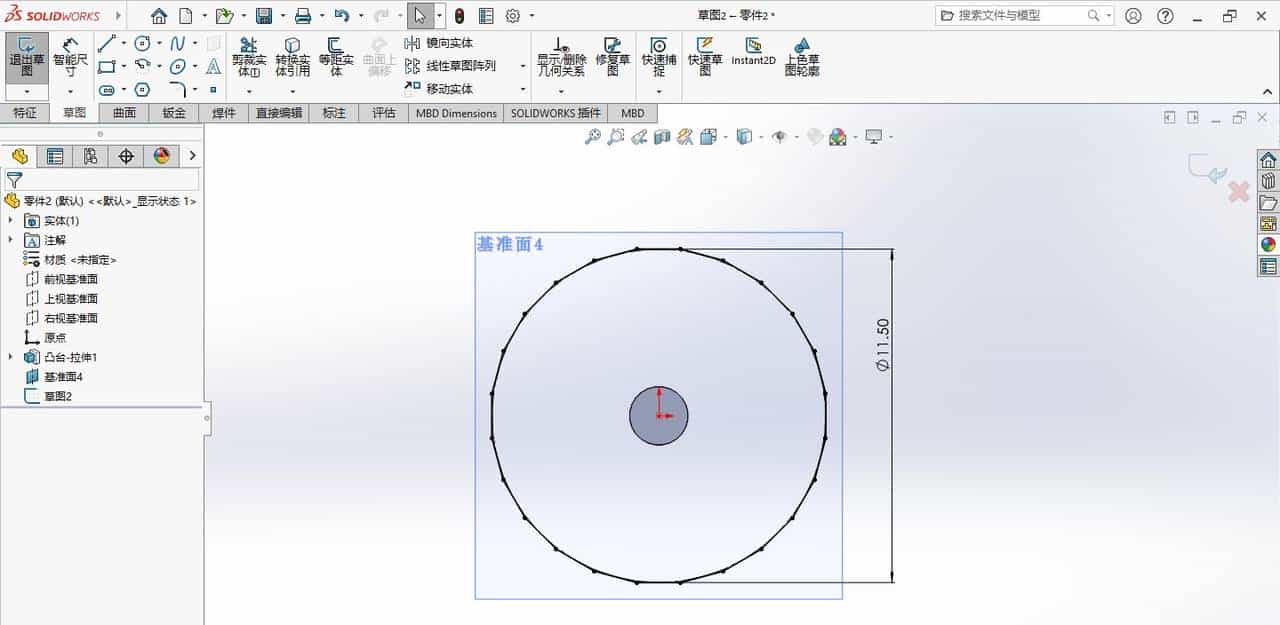Click the Zoom to Fit icon

click(590, 137)
